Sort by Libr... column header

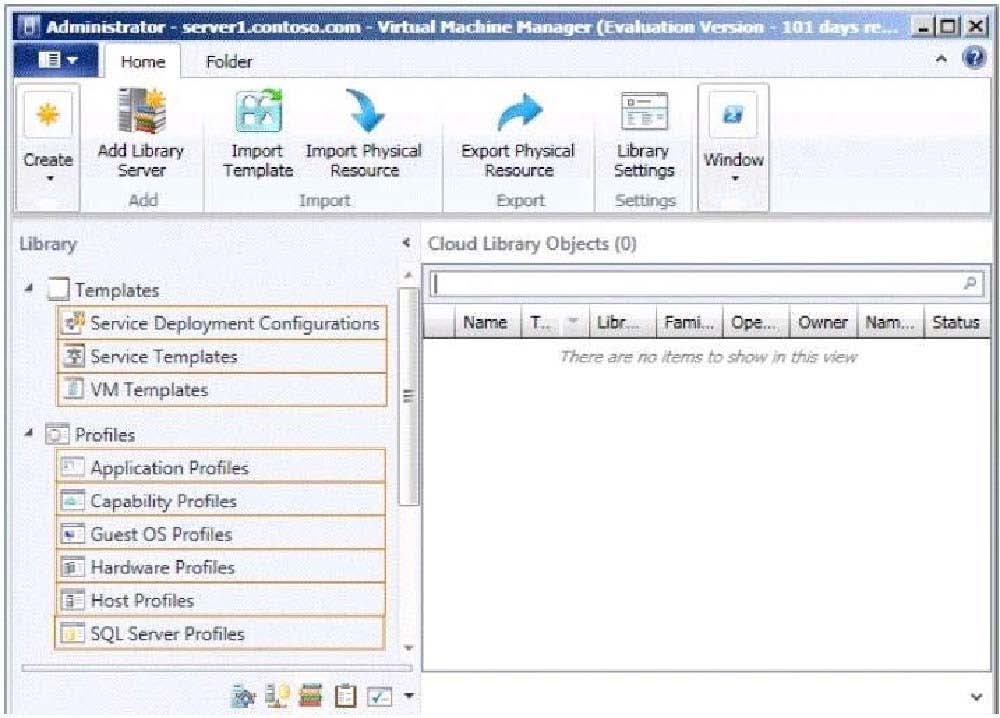621,322
